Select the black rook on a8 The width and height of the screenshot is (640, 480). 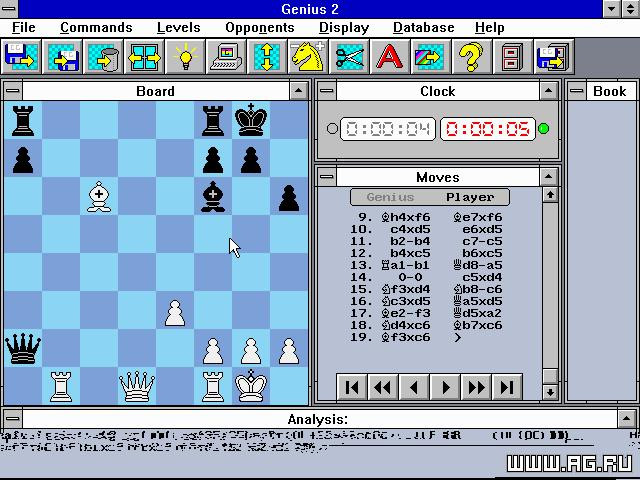click(x=23, y=120)
